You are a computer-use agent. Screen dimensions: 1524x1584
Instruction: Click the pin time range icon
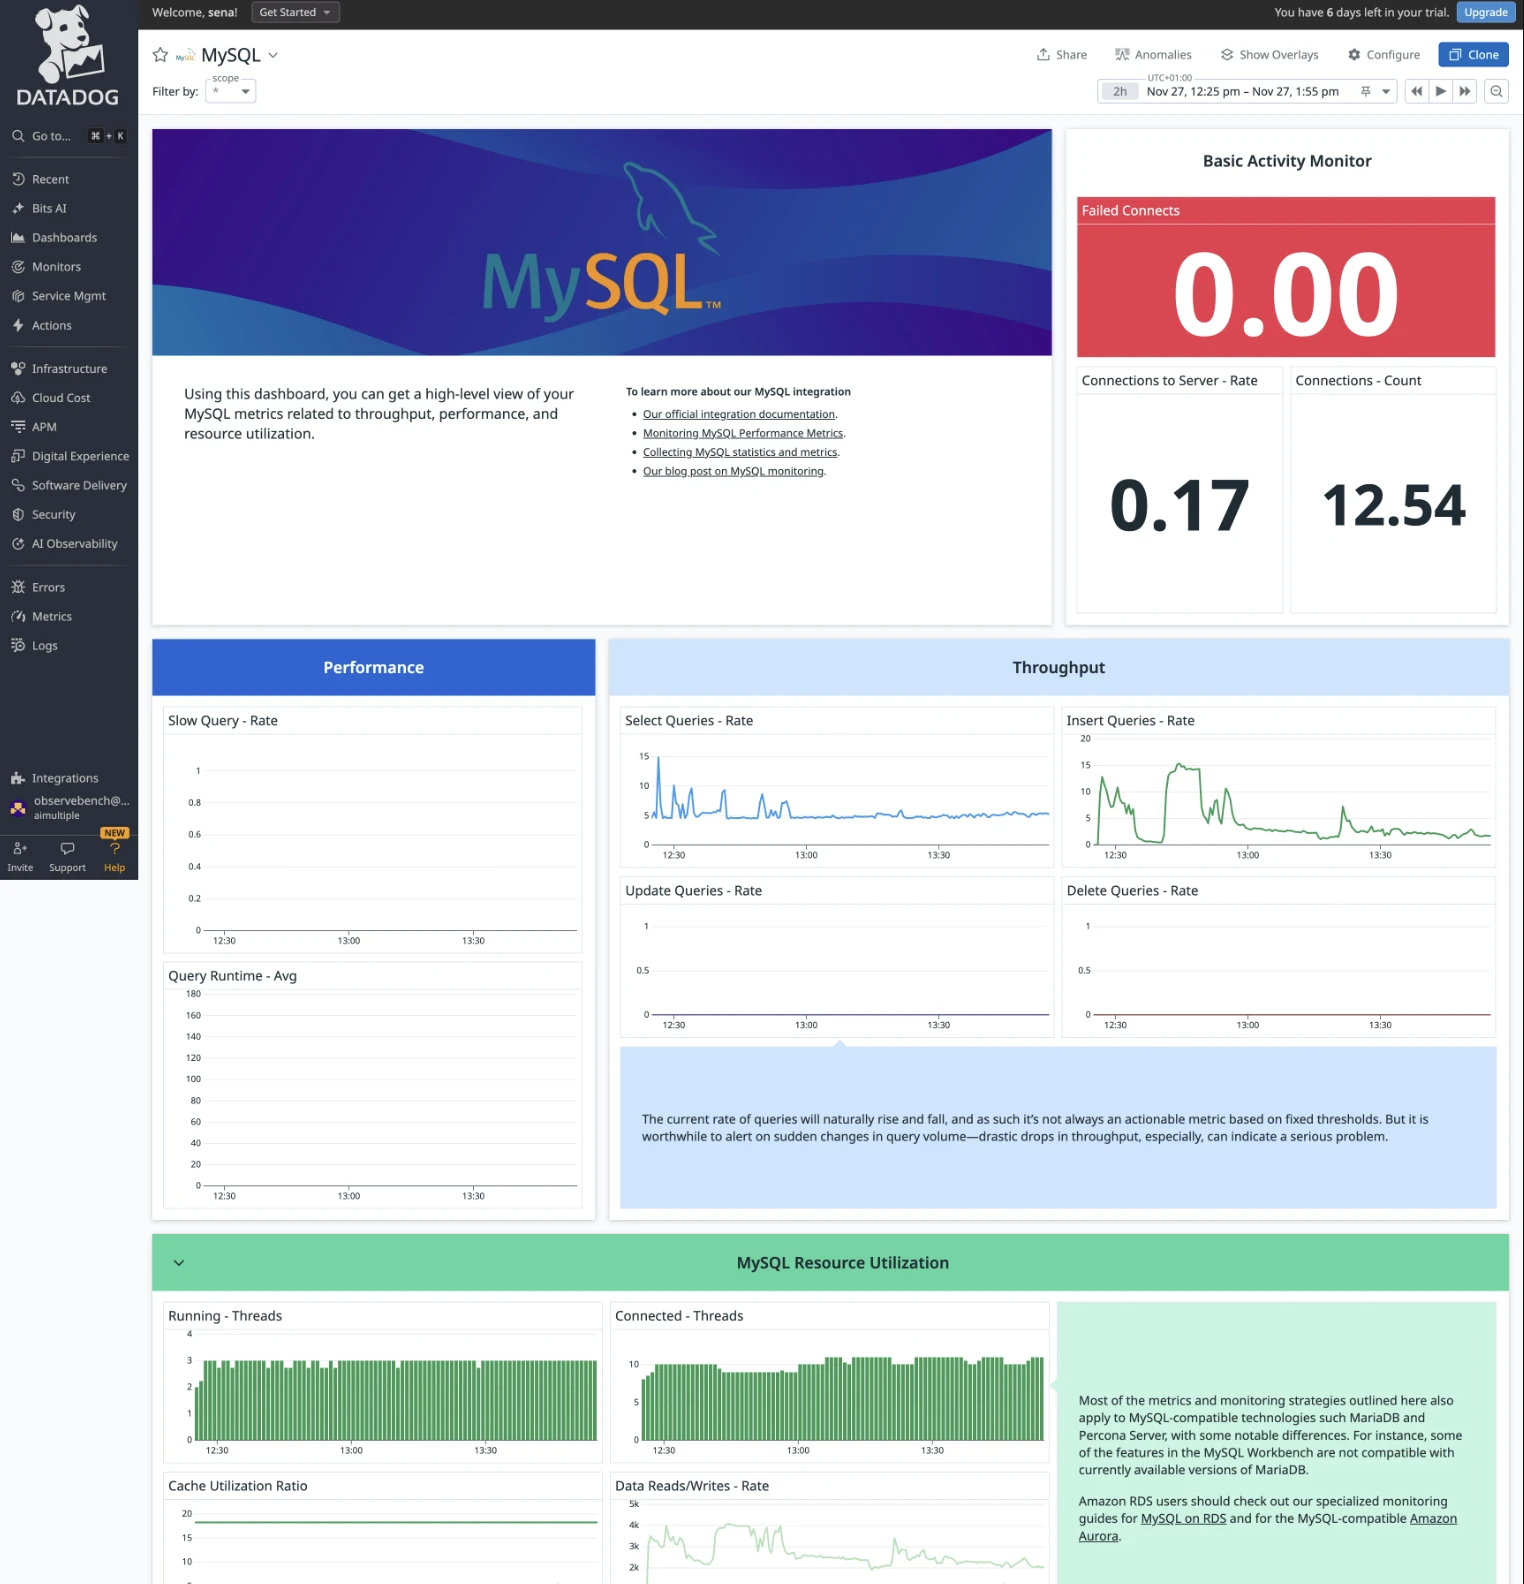[x=1365, y=91]
